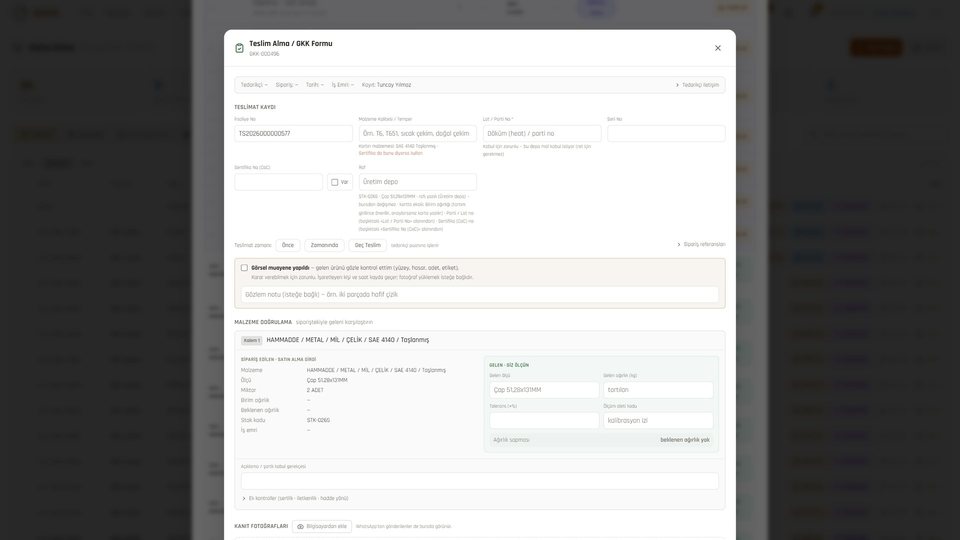
Task: Click the Açıklama / şartlı kabul gerekçesi field
Action: [x=479, y=481]
